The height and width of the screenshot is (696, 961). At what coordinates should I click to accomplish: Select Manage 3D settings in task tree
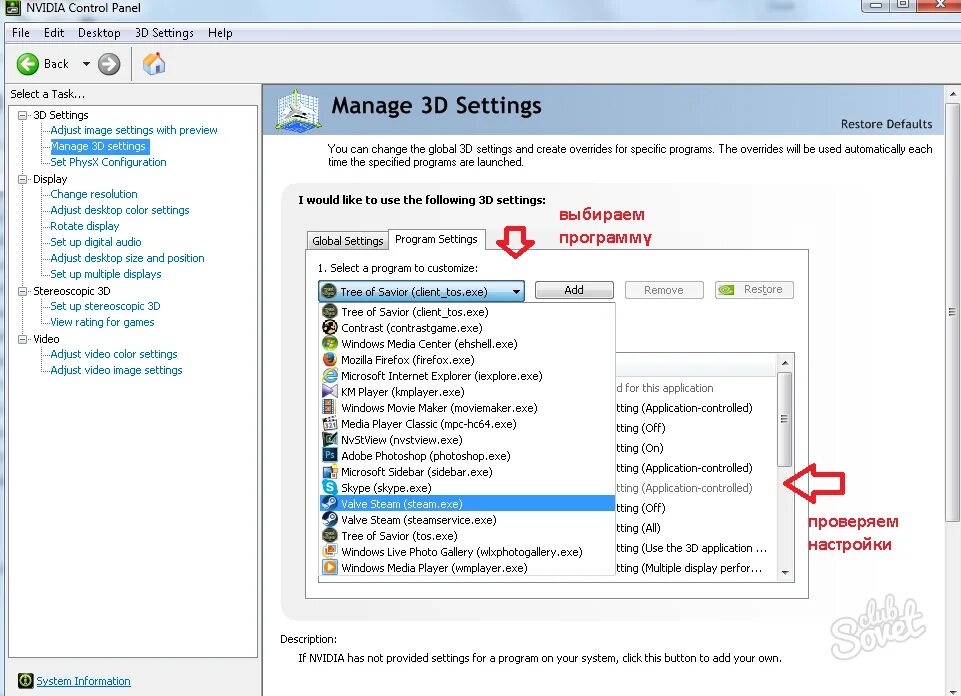[x=98, y=146]
